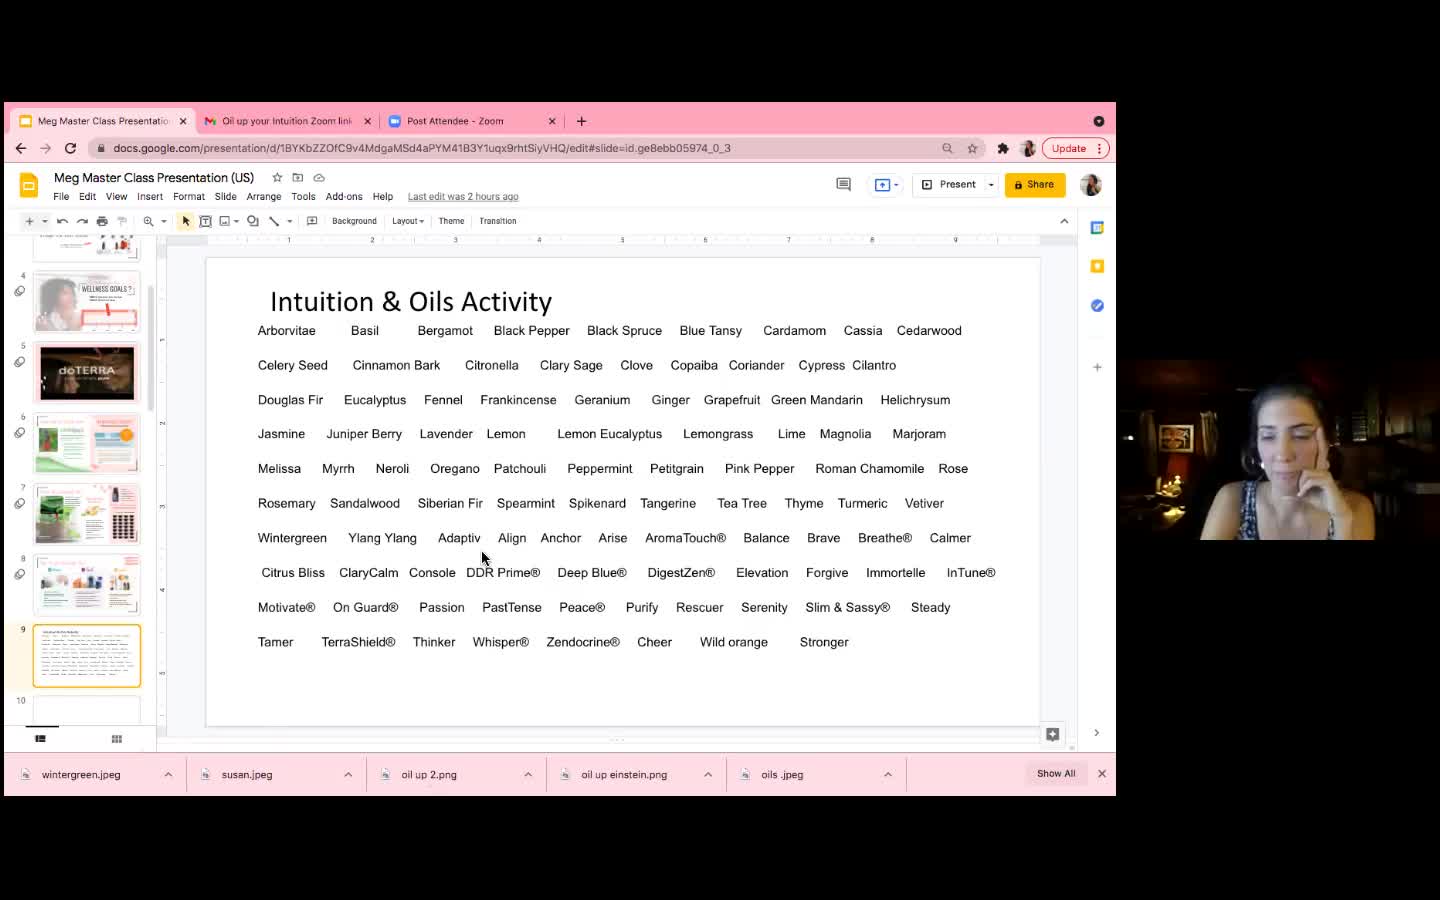Click the Paint format icon
Screen dimensions: 1440x900
pos(122,221)
